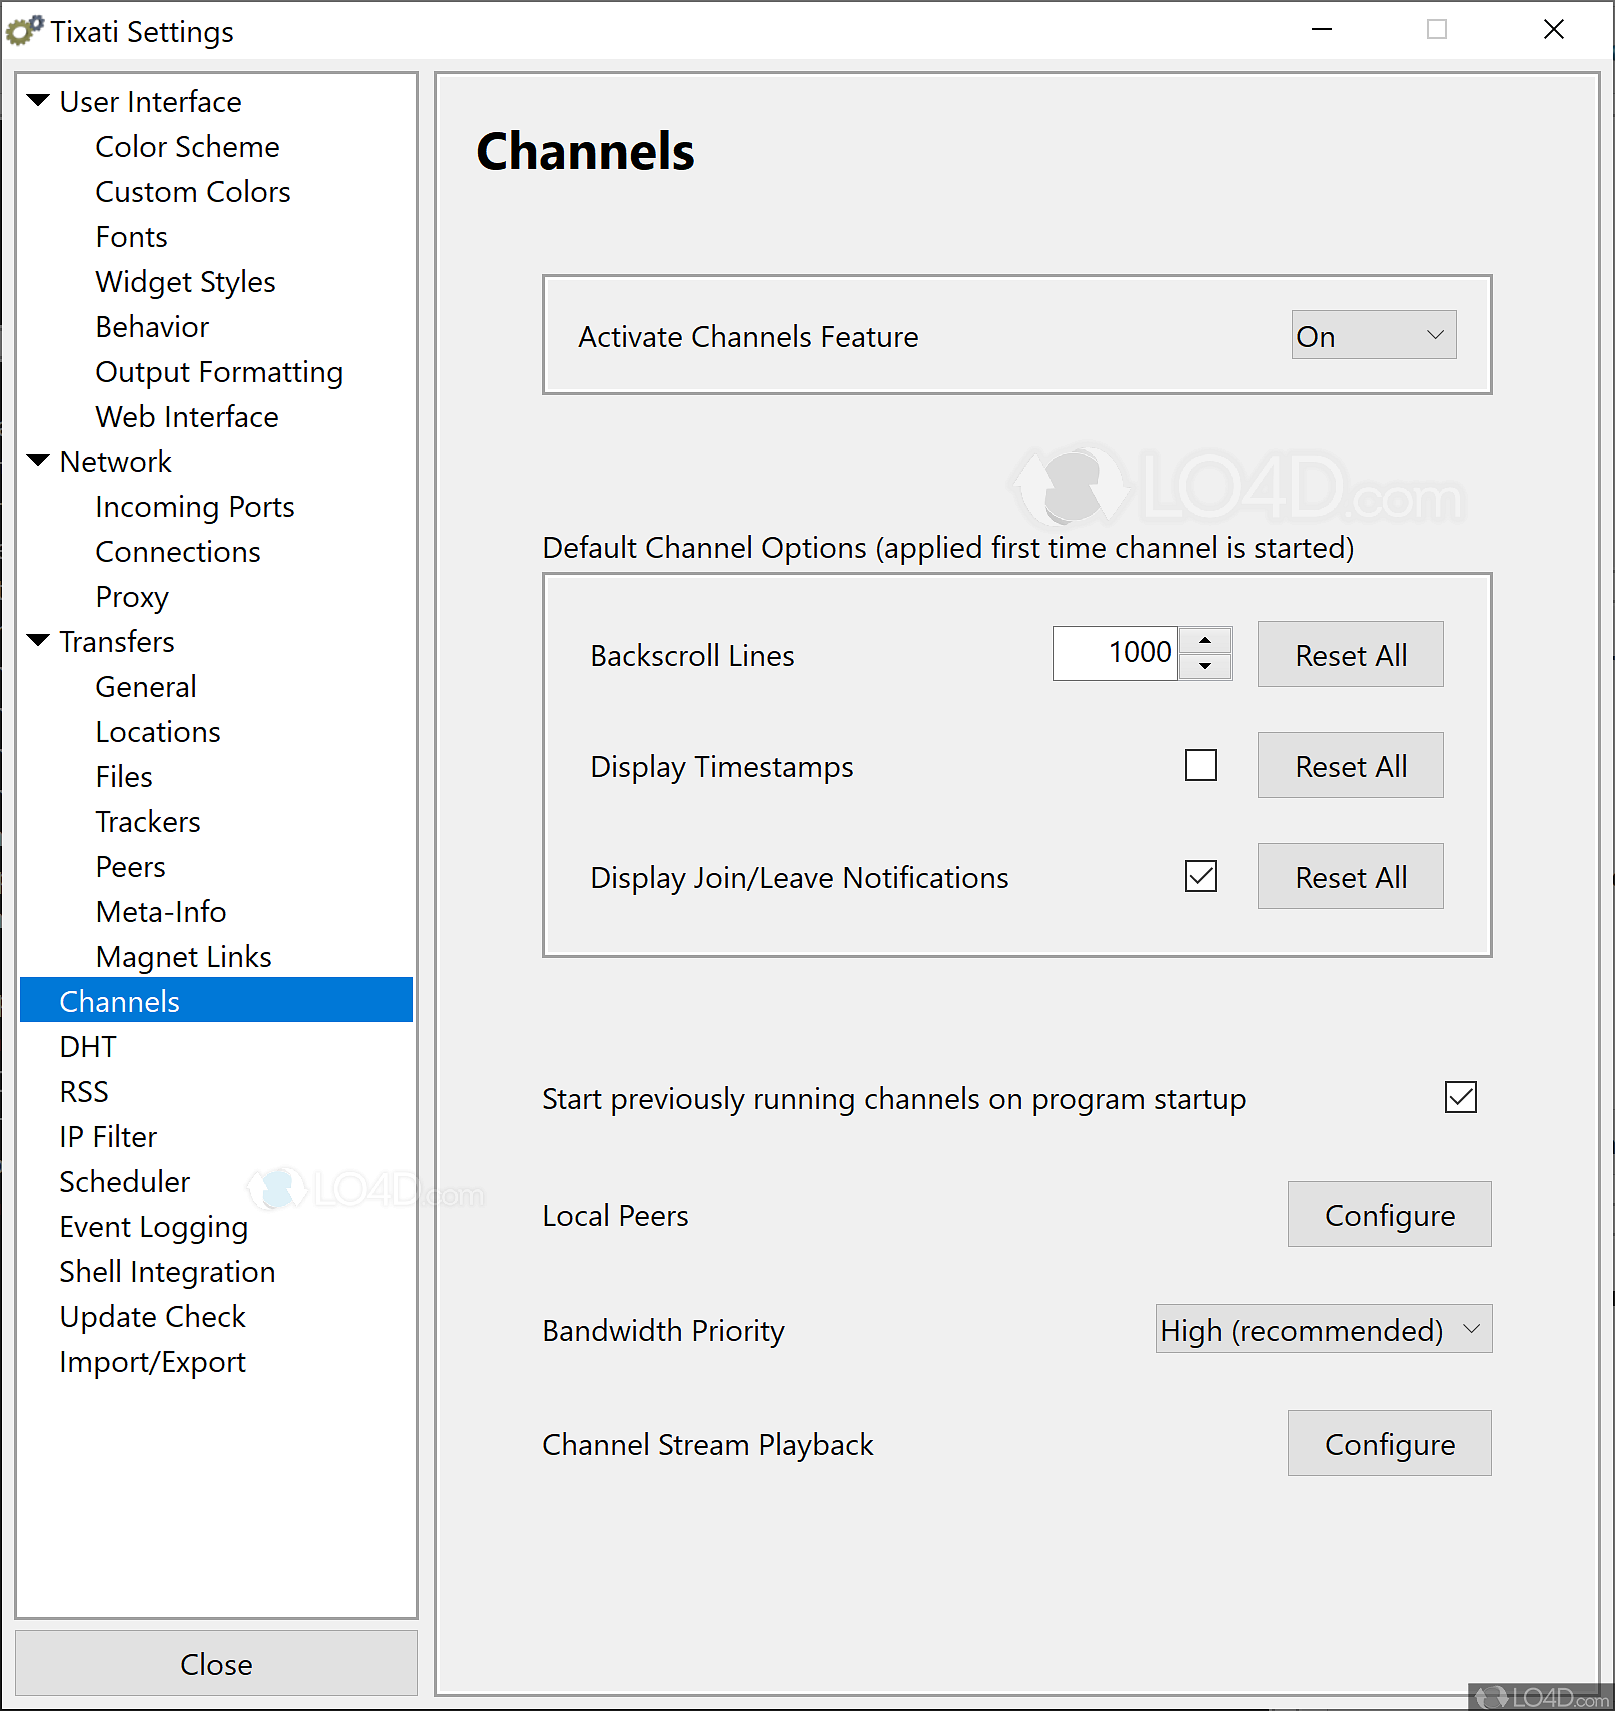The image size is (1615, 1711).
Task: Go to the IP Filter settings
Action: pos(108,1137)
